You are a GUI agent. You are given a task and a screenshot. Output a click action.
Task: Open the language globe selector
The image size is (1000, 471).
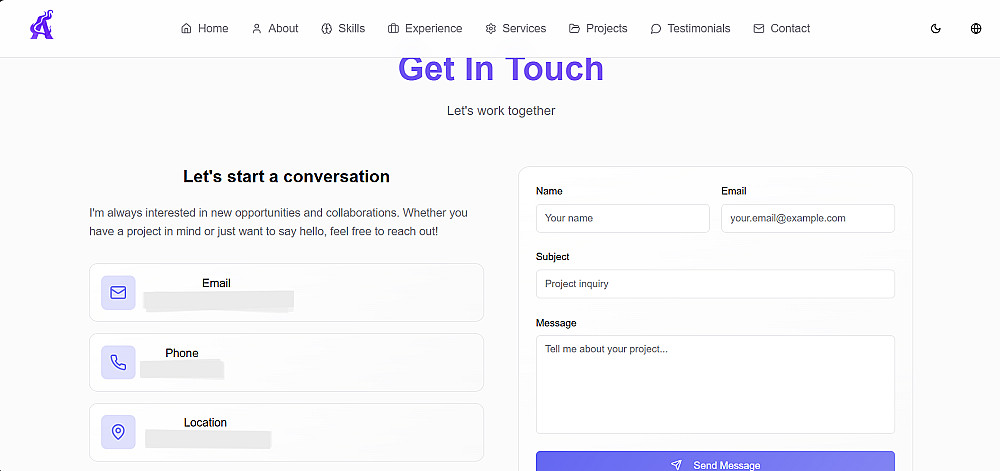(x=976, y=28)
